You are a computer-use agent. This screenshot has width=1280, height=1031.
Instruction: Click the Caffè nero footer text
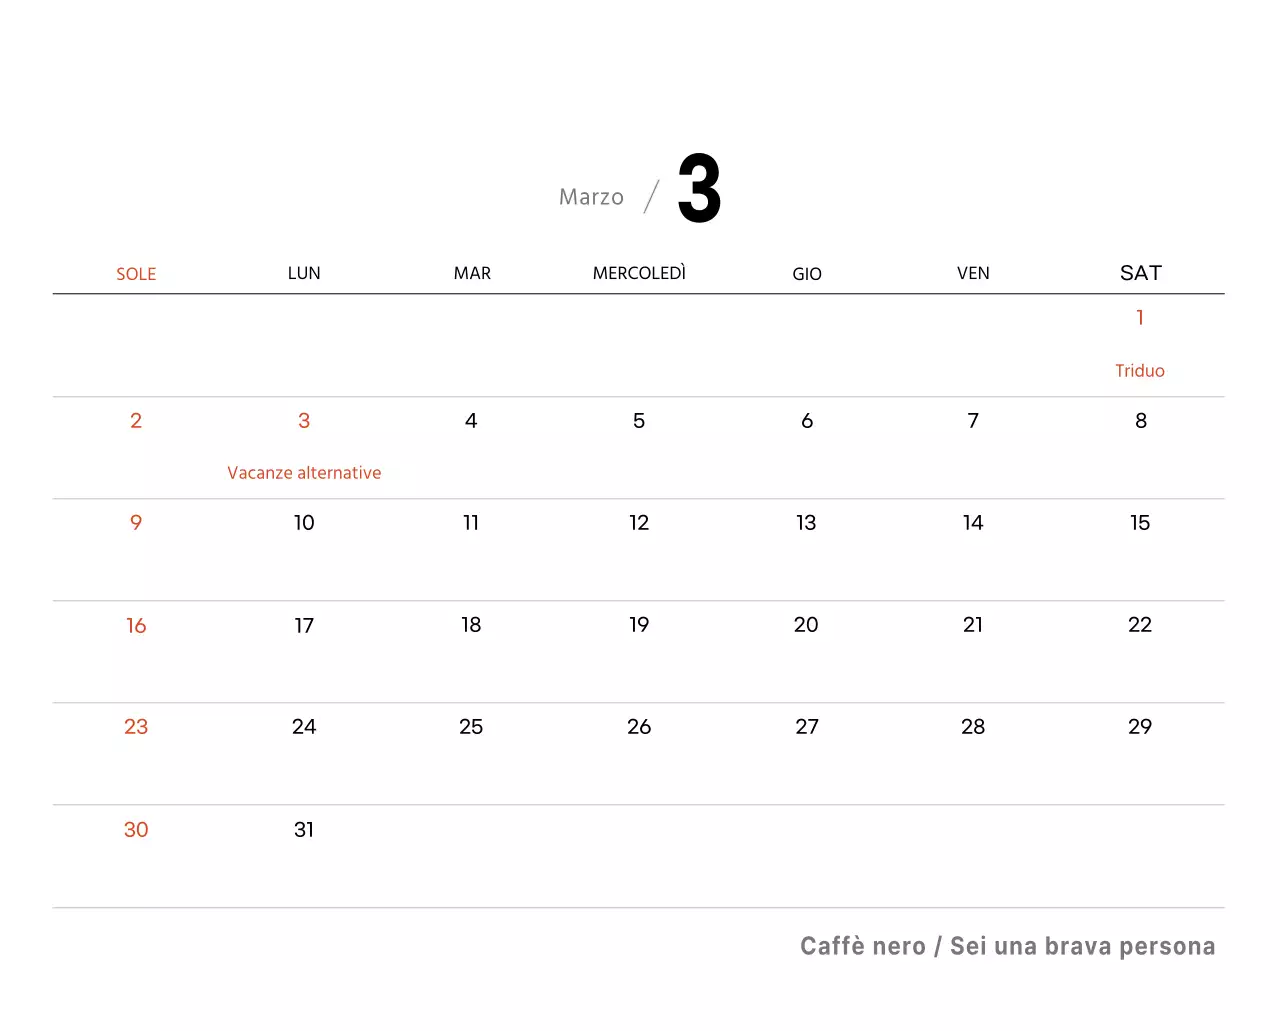click(x=1007, y=946)
